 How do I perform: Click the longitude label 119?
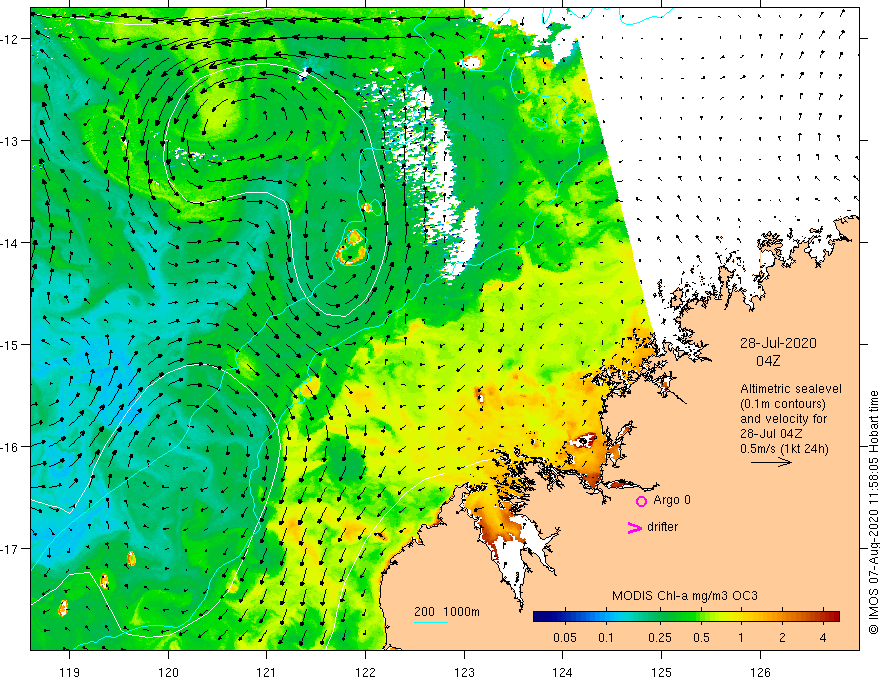[70, 672]
